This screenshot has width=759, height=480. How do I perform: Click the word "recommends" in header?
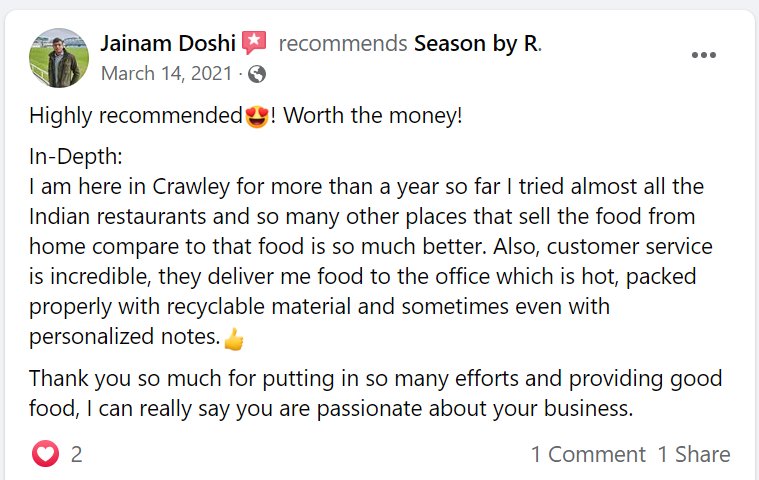[x=342, y=44]
